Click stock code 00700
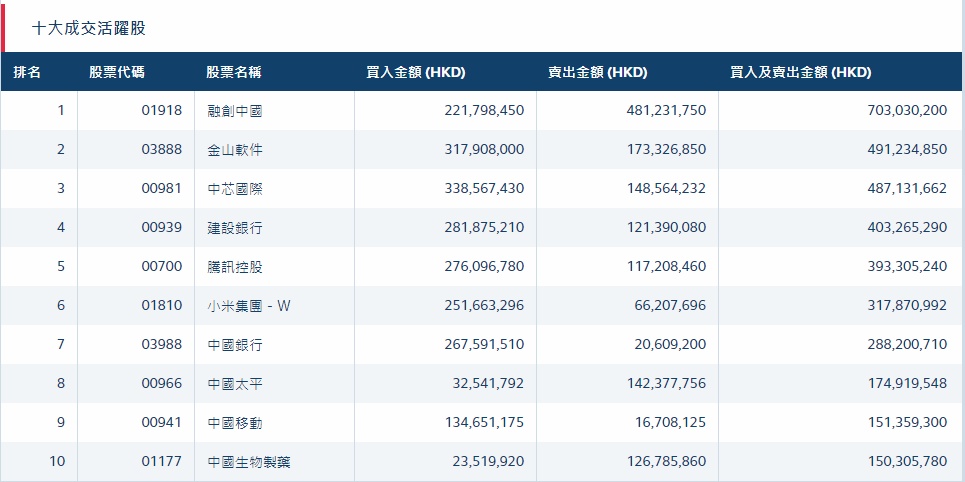This screenshot has width=965, height=482. point(162,267)
